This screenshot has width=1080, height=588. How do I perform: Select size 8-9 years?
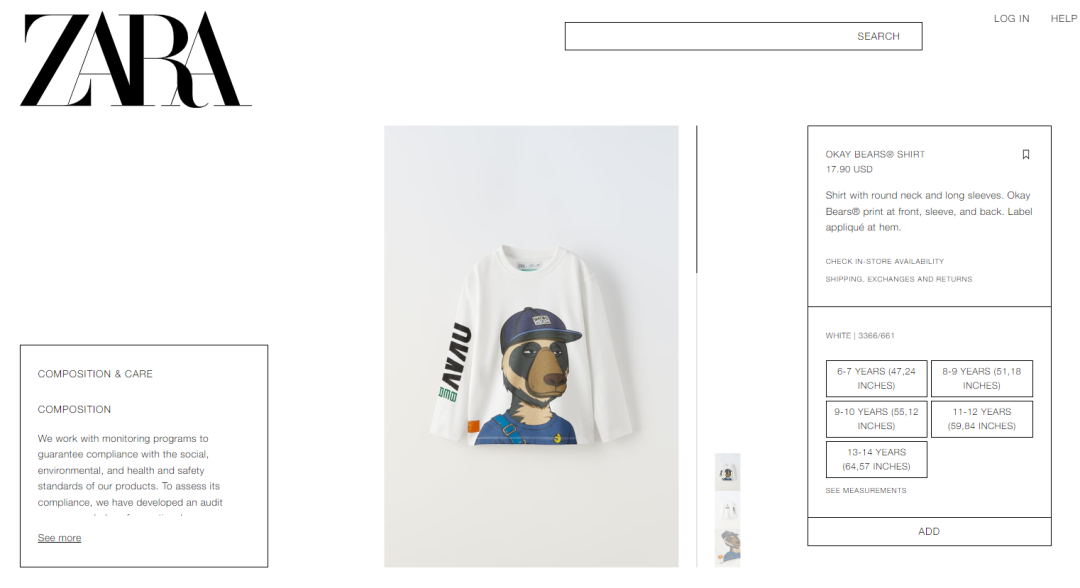[982, 378]
